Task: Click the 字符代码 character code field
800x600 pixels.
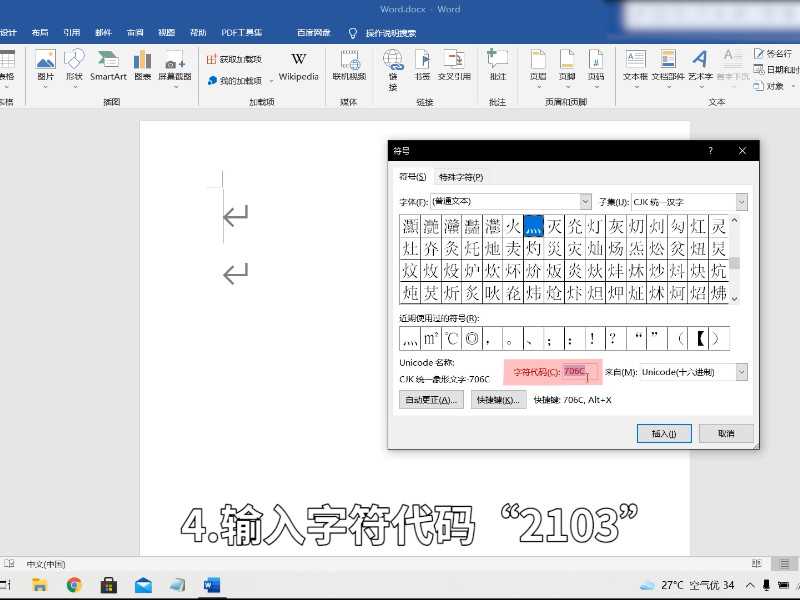Action: pyautogui.click(x=580, y=372)
